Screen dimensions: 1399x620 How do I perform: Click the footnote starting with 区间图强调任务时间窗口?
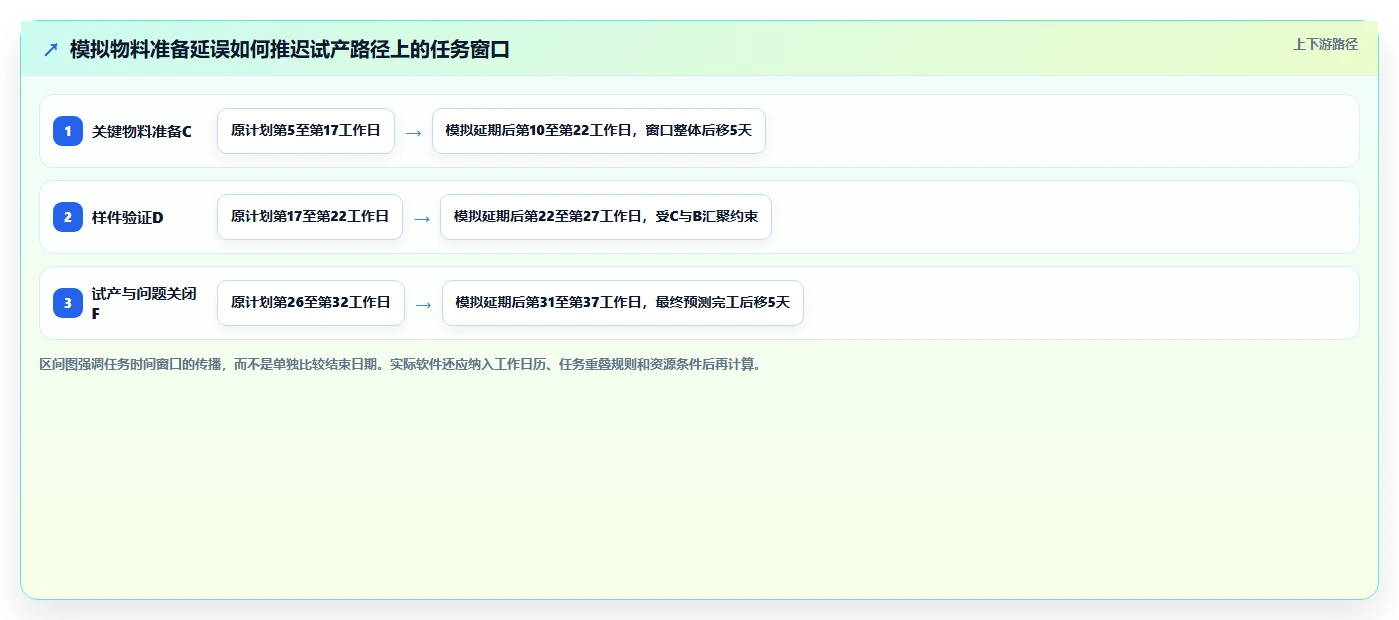pyautogui.click(x=403, y=365)
